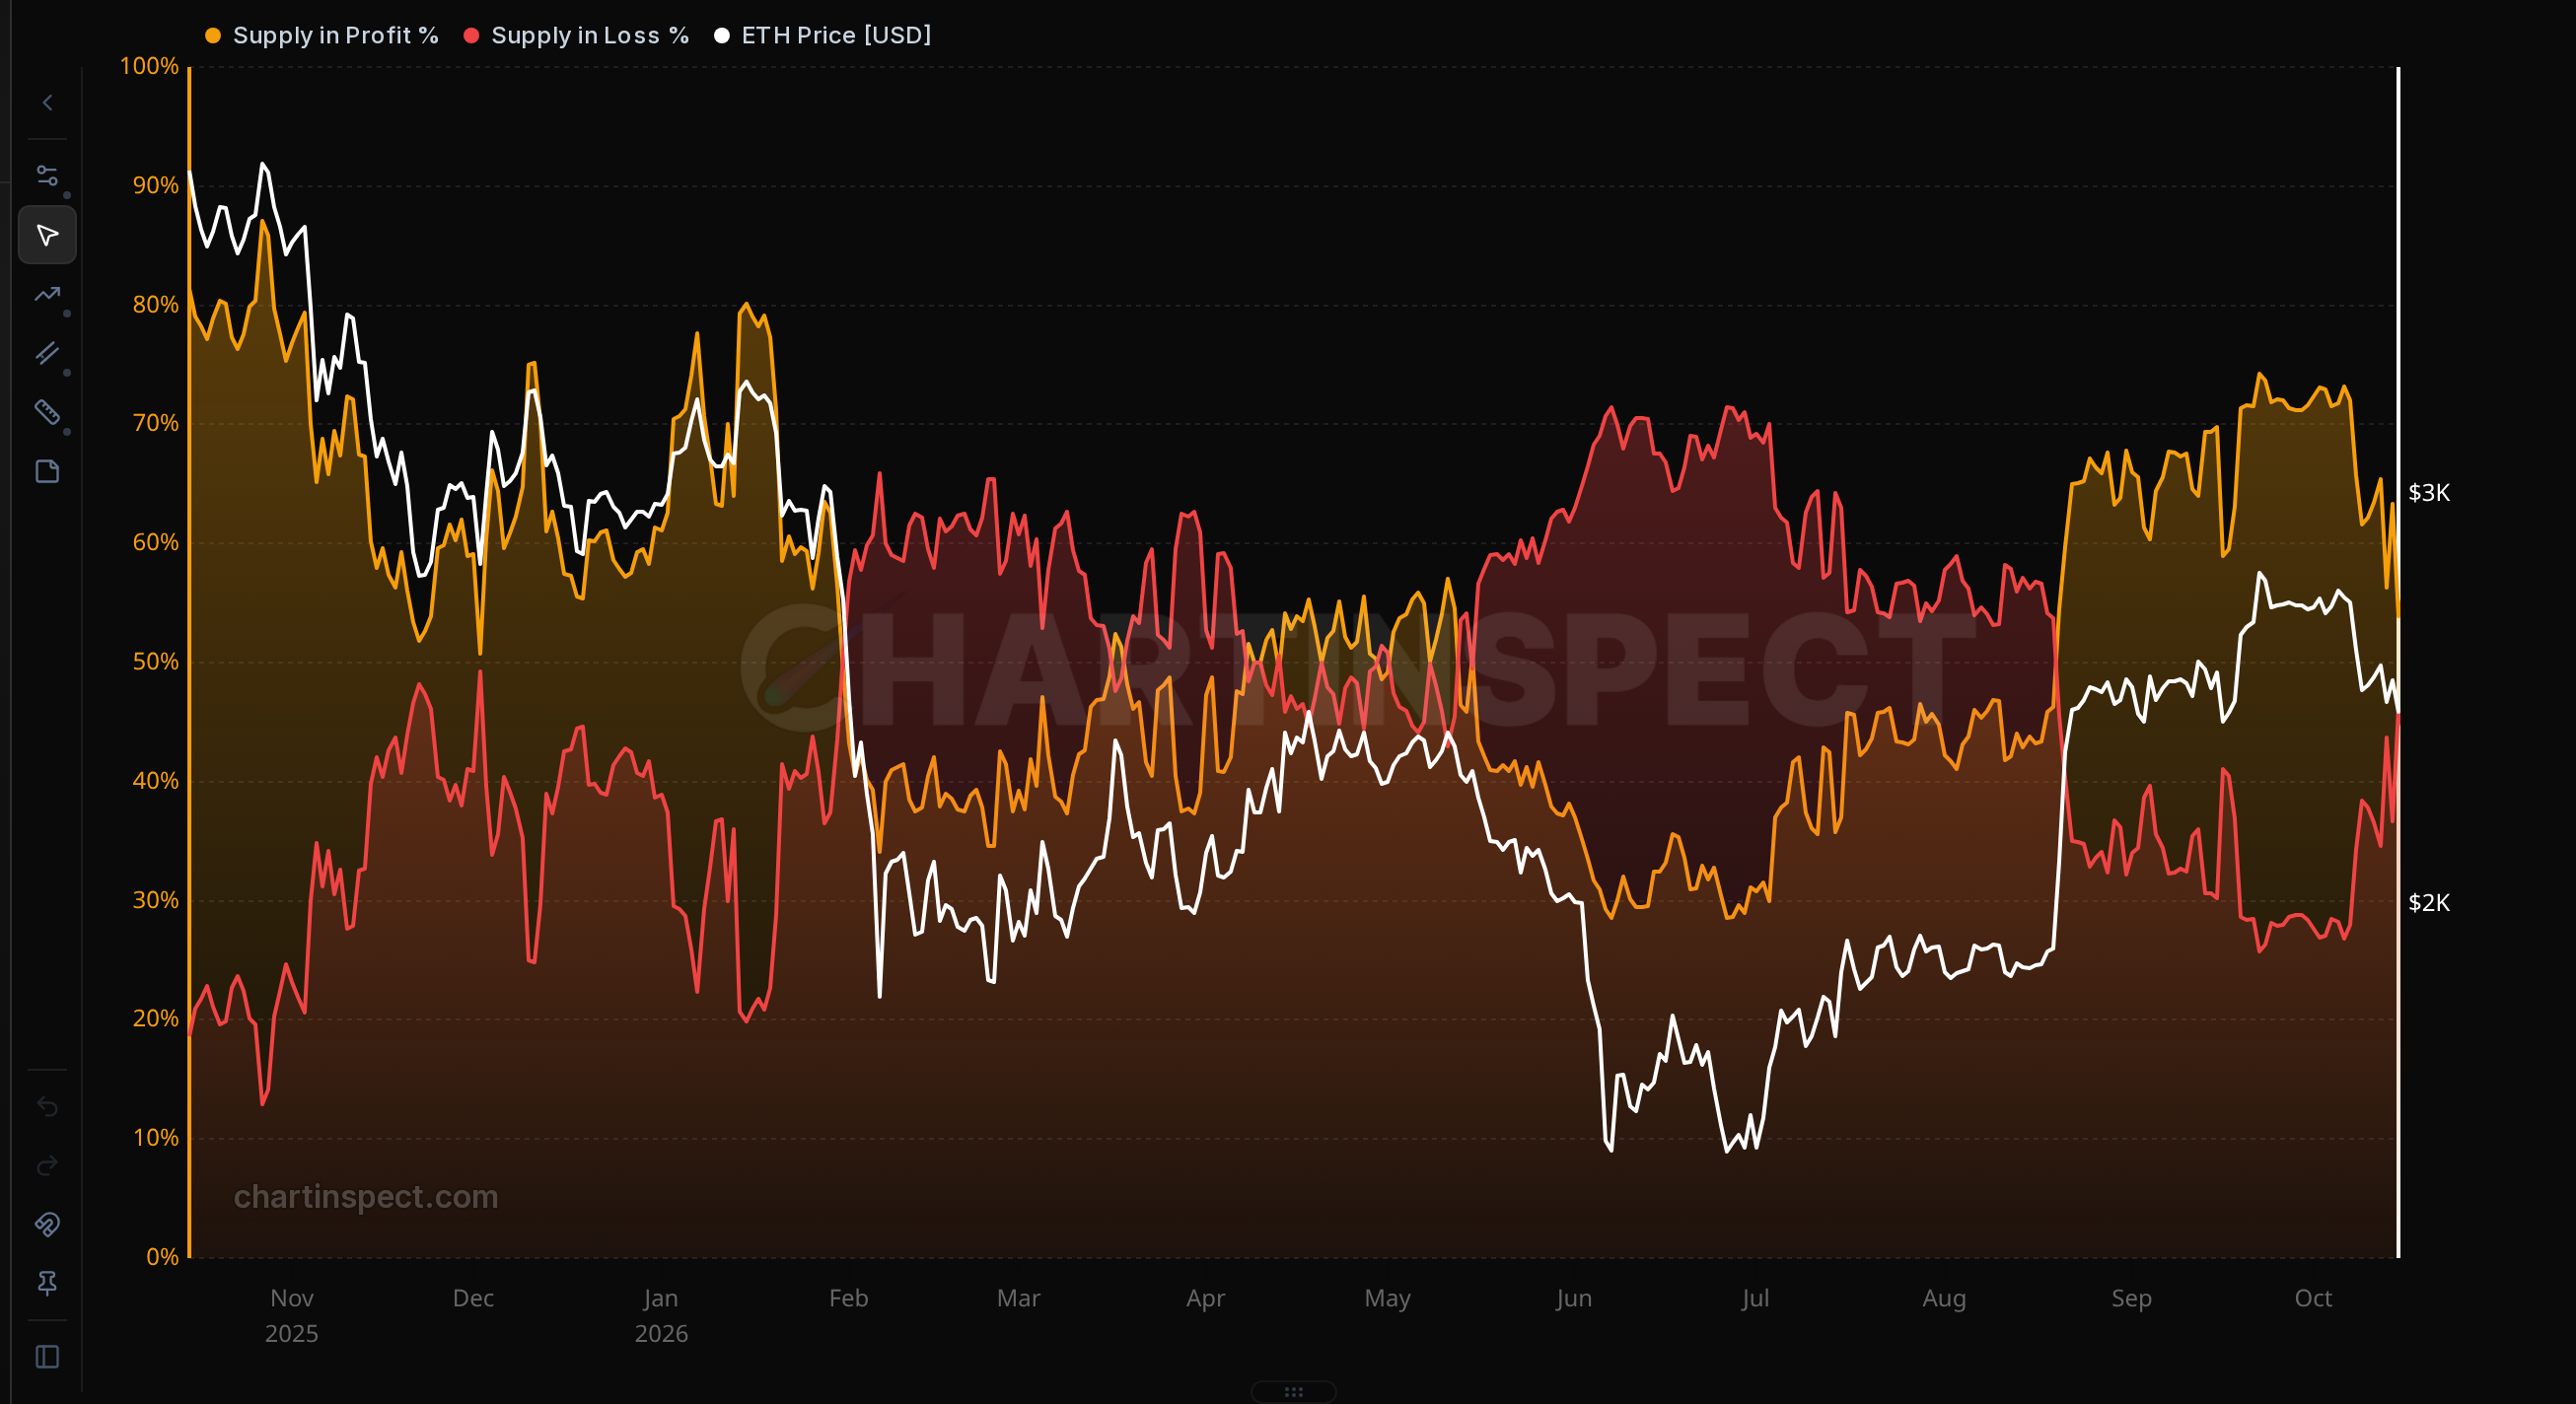Open the chart settings sliders tool
This screenshot has width=2576, height=1404.
coord(47,175)
